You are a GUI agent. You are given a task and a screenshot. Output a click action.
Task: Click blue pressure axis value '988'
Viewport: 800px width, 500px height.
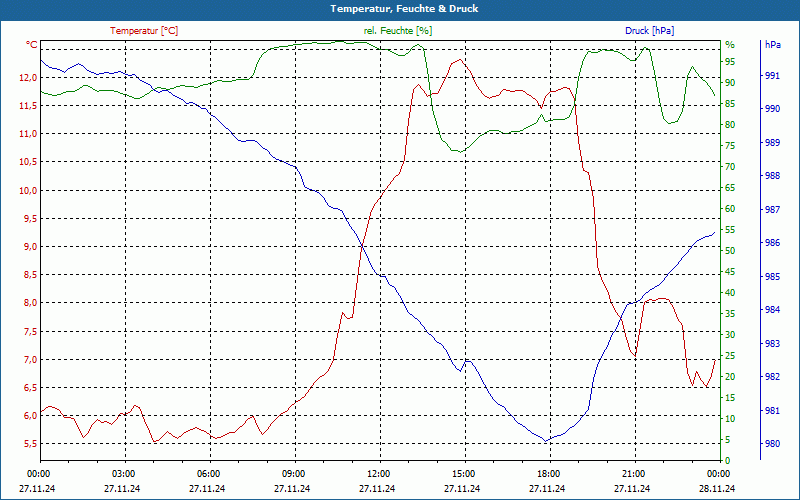pyautogui.click(x=773, y=176)
